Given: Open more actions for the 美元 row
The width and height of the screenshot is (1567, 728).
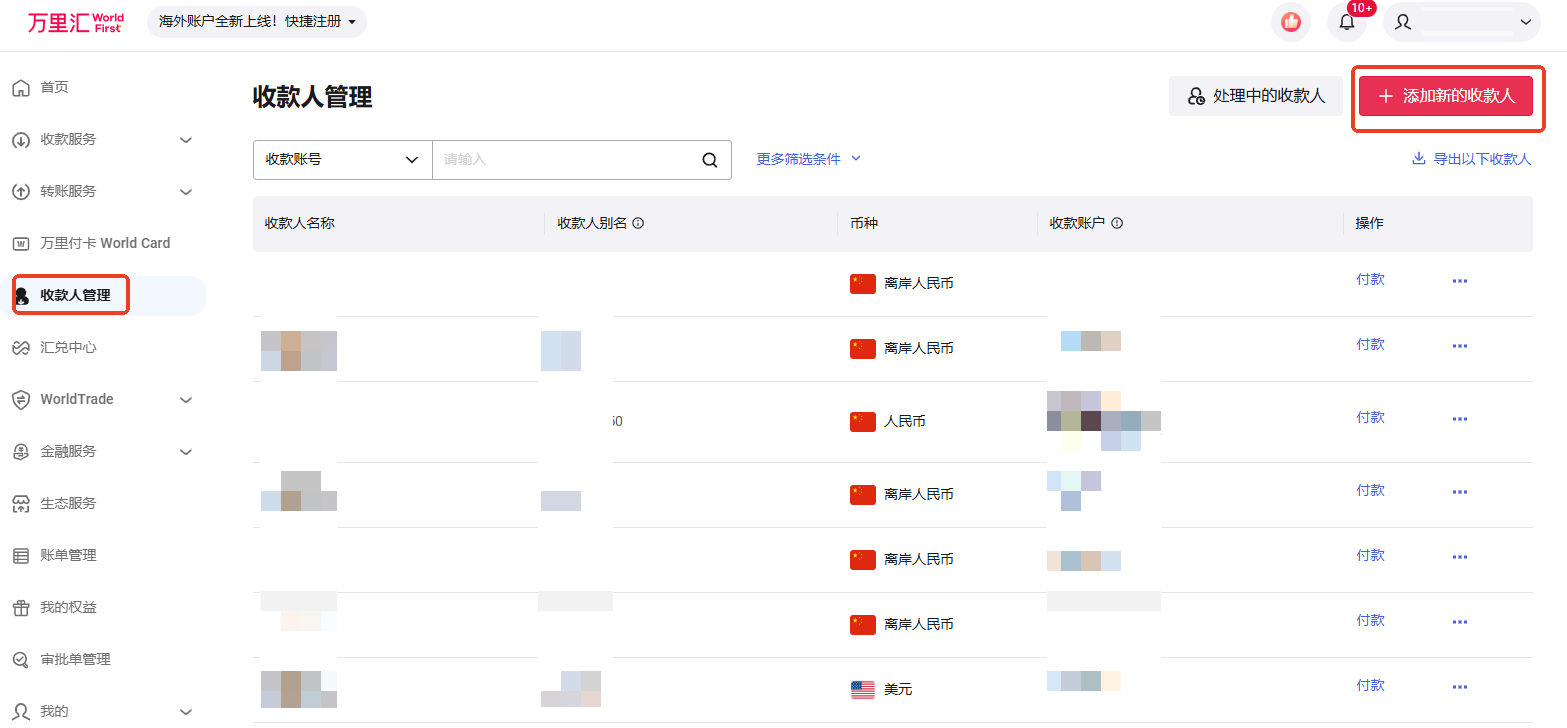Looking at the screenshot, I should tap(1459, 687).
